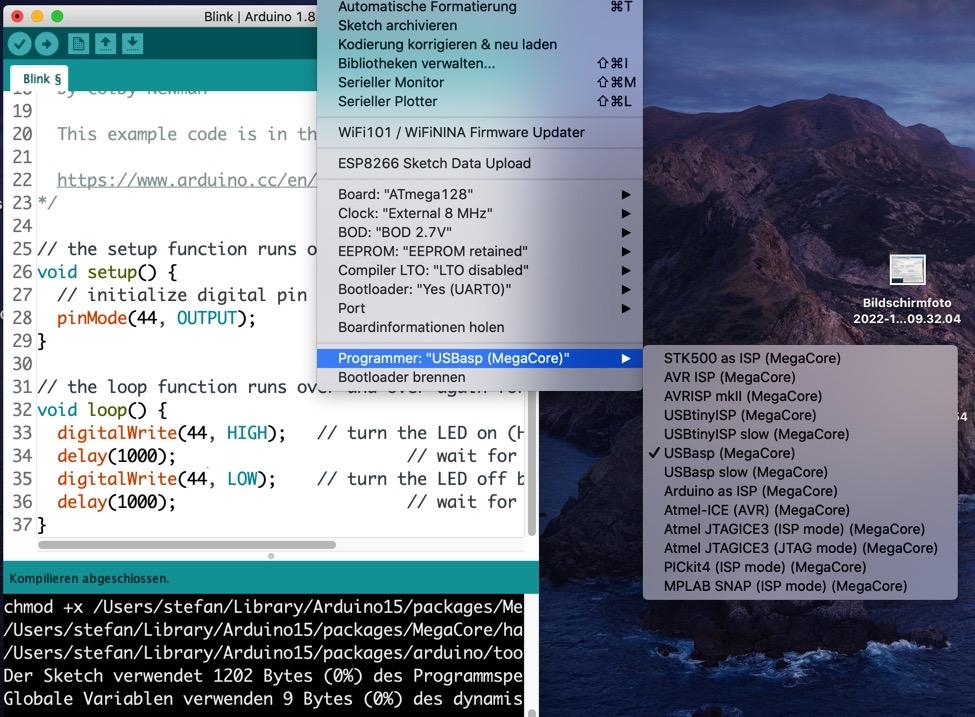Screen dimensions: 975x717
Task: Select Arduino as ISP (MegaCore) programmer
Action: [800, 491]
